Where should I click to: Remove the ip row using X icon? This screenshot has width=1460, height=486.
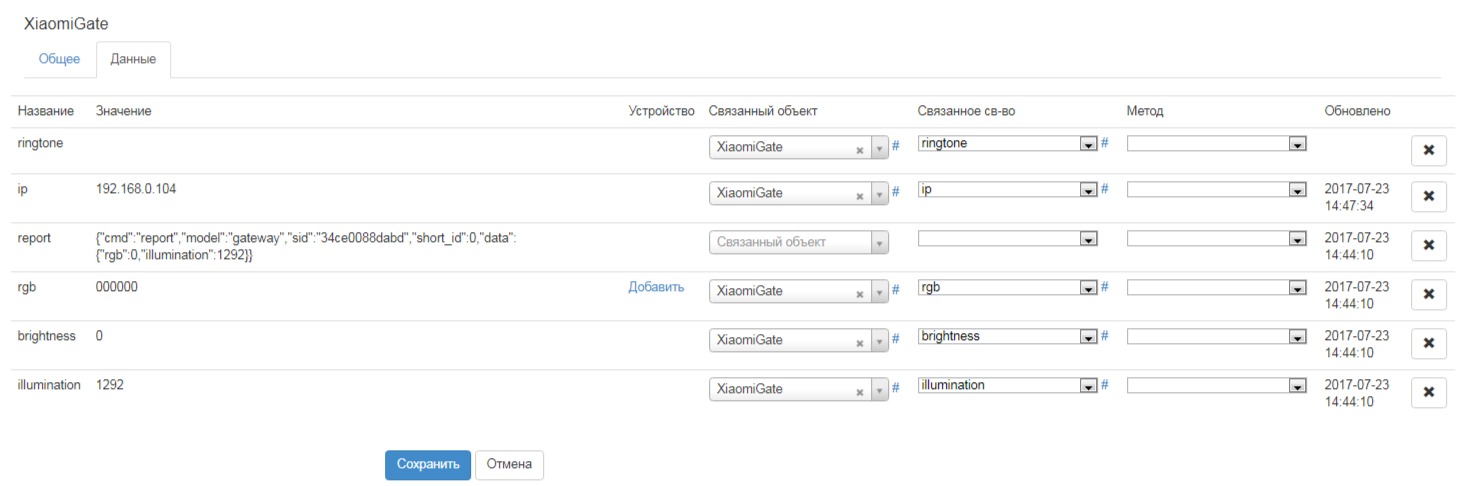click(x=1428, y=196)
